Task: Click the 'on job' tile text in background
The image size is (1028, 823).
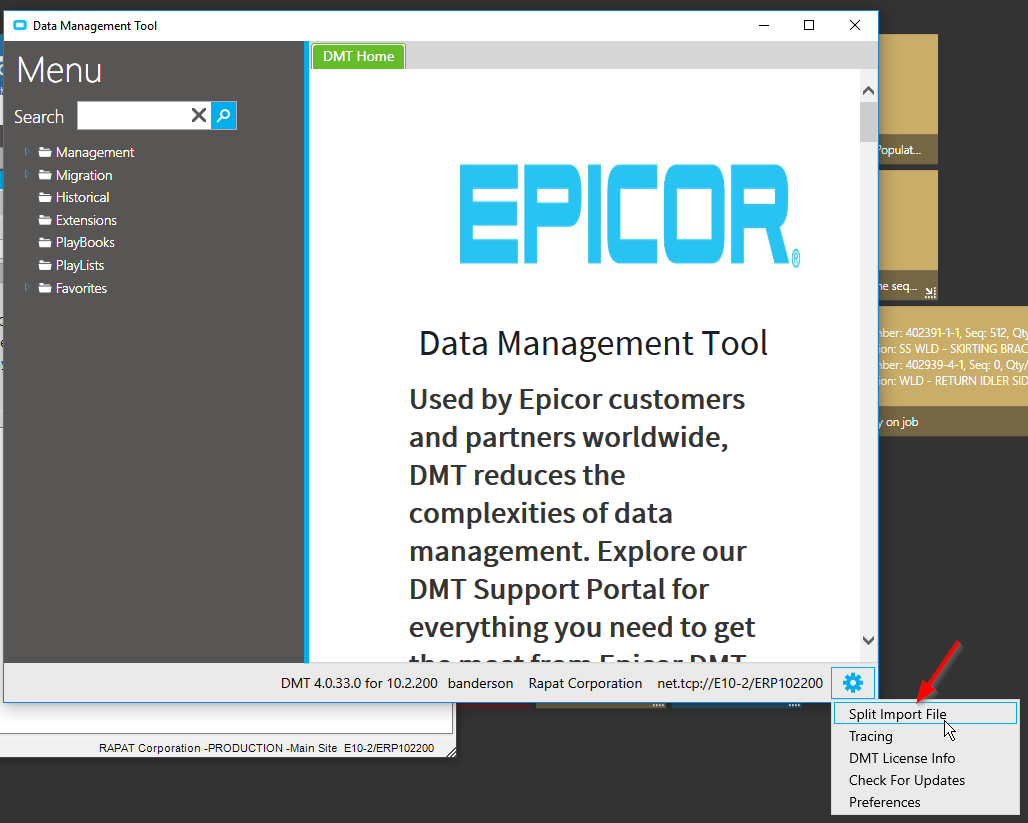Action: click(x=902, y=422)
